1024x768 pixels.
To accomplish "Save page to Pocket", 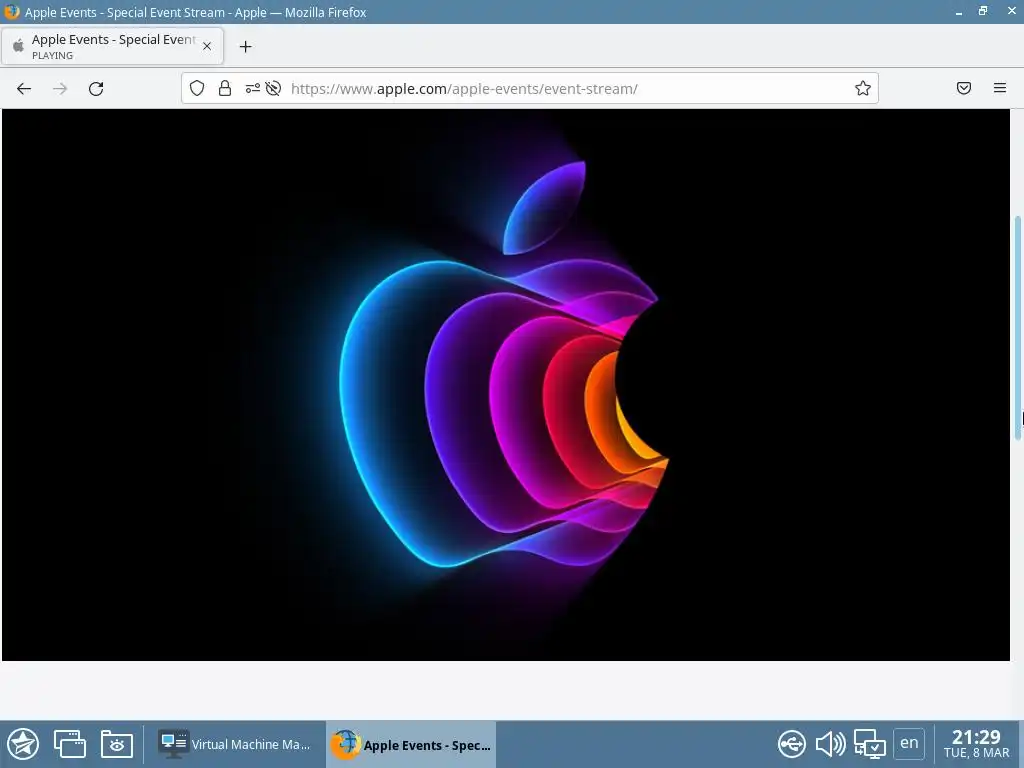I will [964, 88].
